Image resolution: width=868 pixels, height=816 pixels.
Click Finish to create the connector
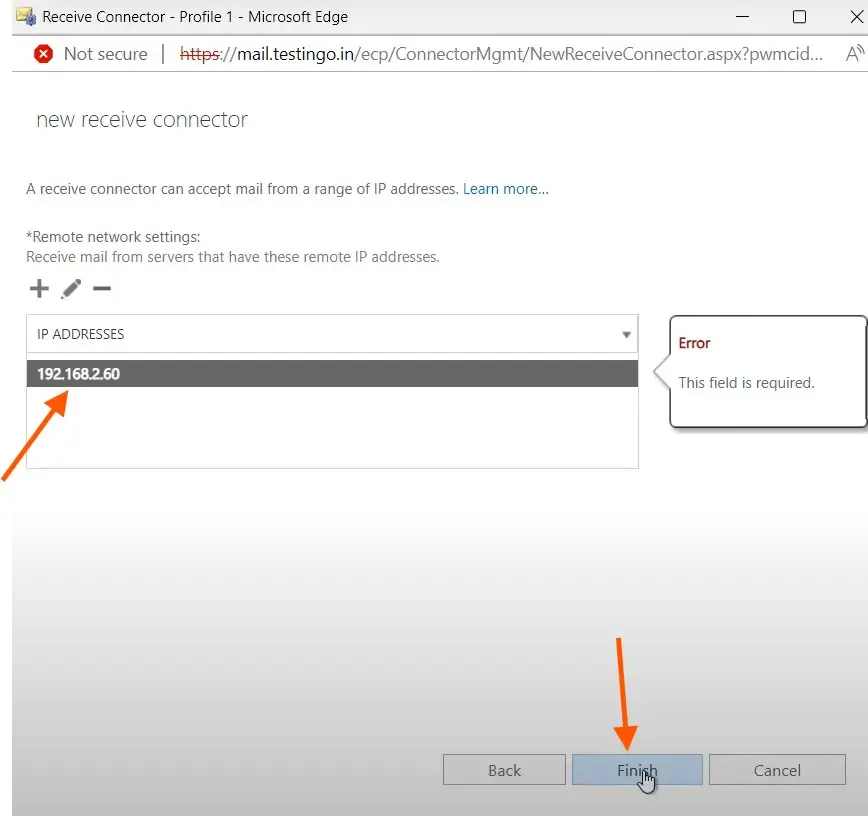point(637,769)
